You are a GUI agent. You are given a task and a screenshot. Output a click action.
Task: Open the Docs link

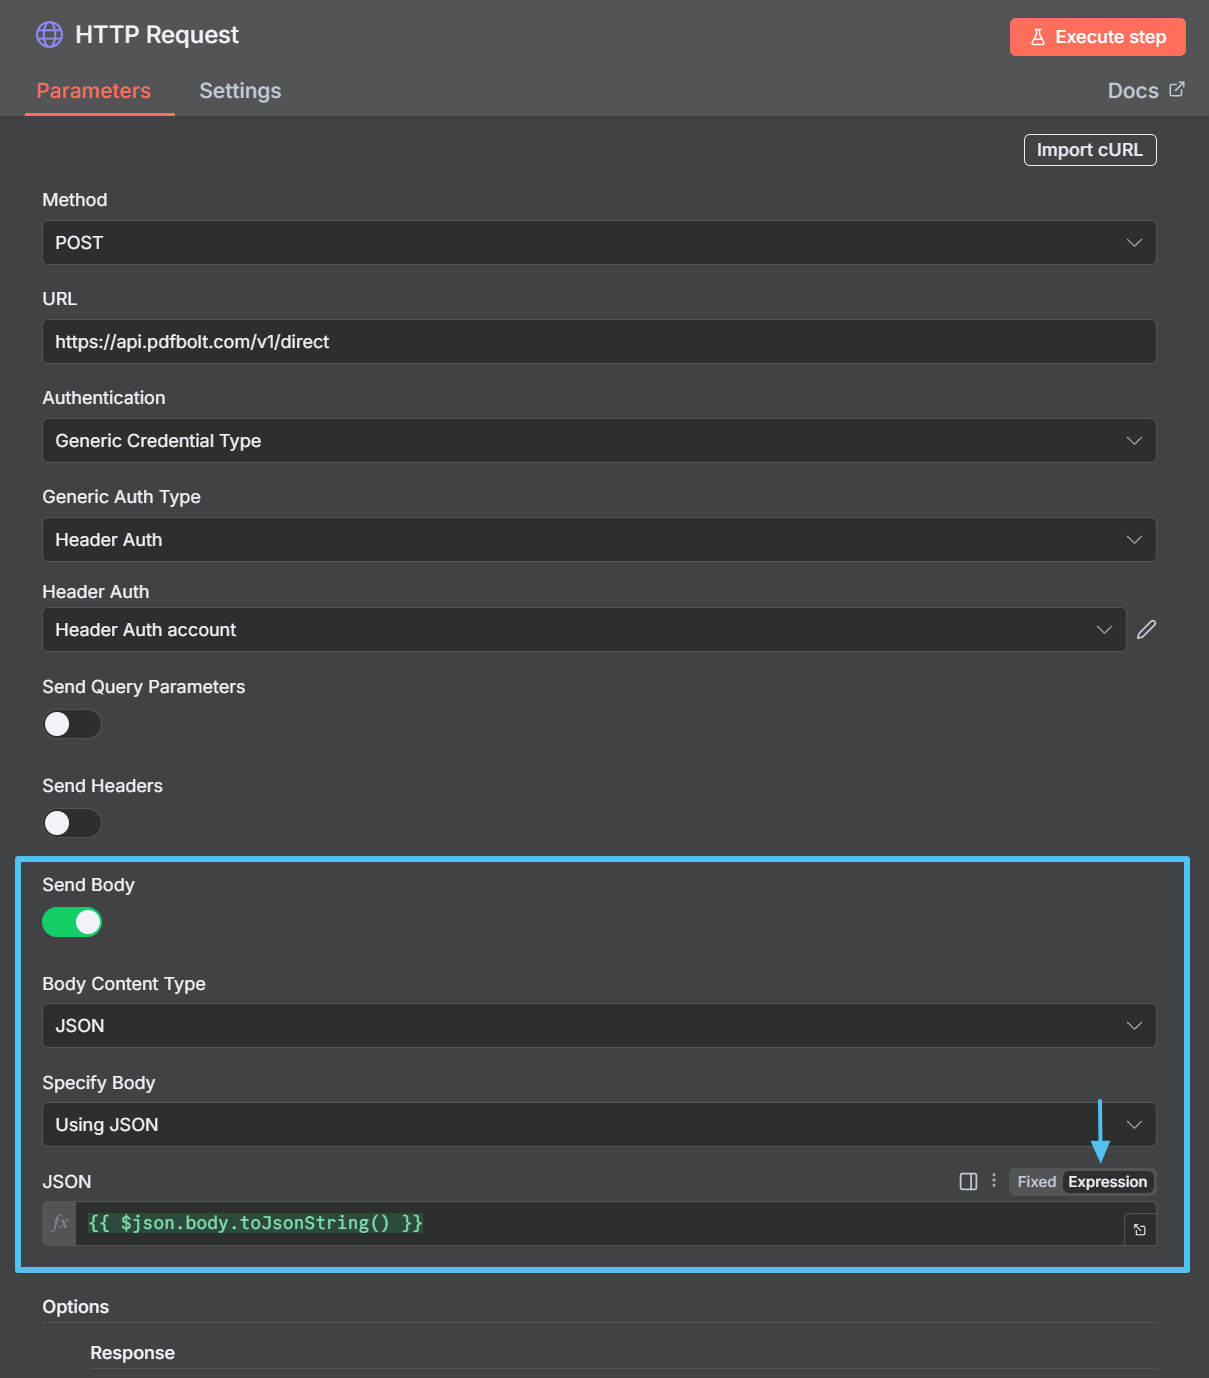1133,89
